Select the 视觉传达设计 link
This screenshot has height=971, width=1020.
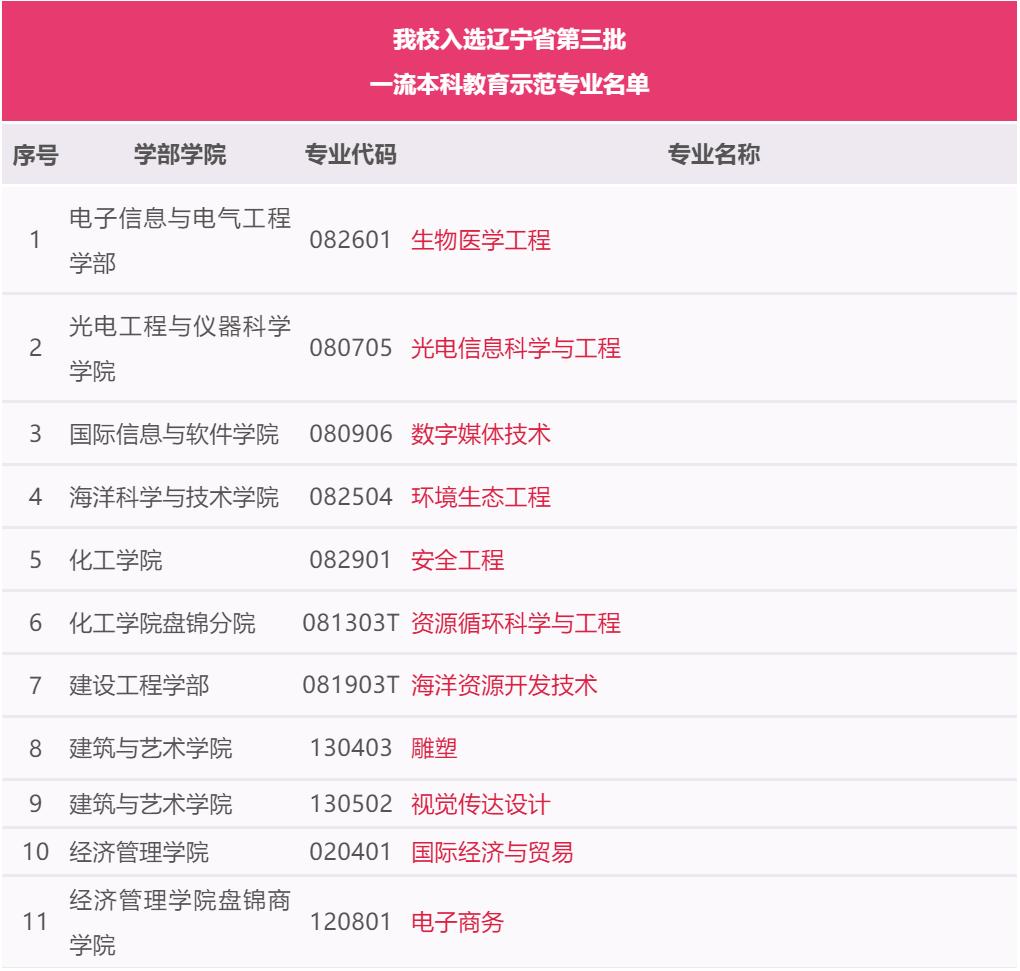tap(481, 805)
